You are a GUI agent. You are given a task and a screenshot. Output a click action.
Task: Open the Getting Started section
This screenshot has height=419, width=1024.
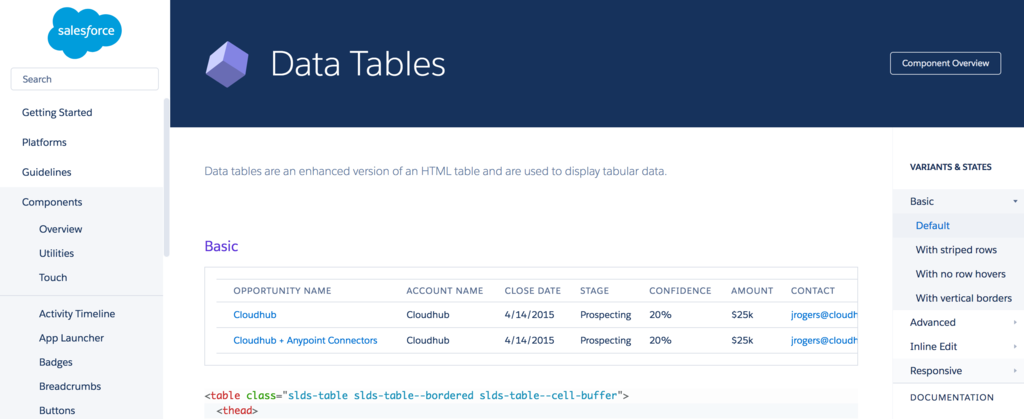click(x=57, y=112)
